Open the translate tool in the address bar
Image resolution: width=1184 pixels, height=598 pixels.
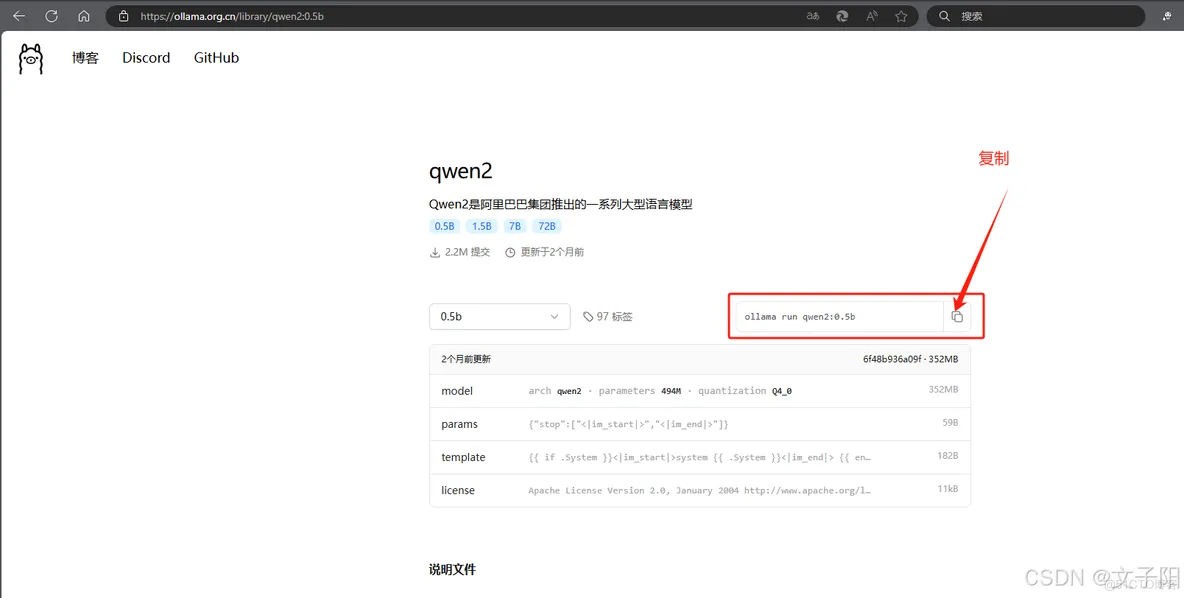coord(813,15)
